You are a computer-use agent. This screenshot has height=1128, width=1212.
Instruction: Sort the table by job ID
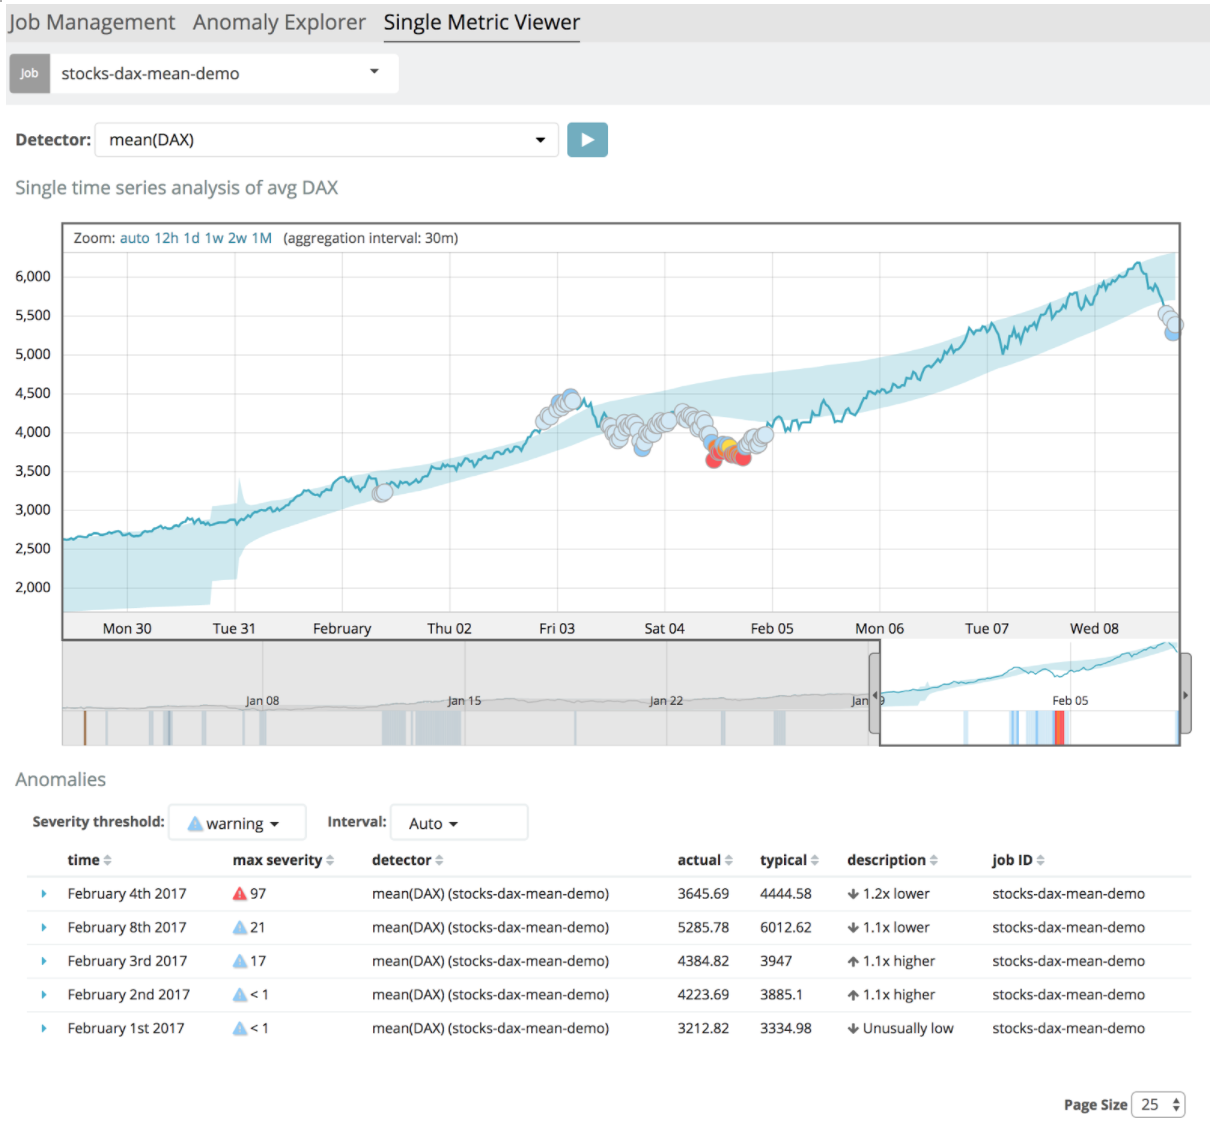pos(1017,860)
